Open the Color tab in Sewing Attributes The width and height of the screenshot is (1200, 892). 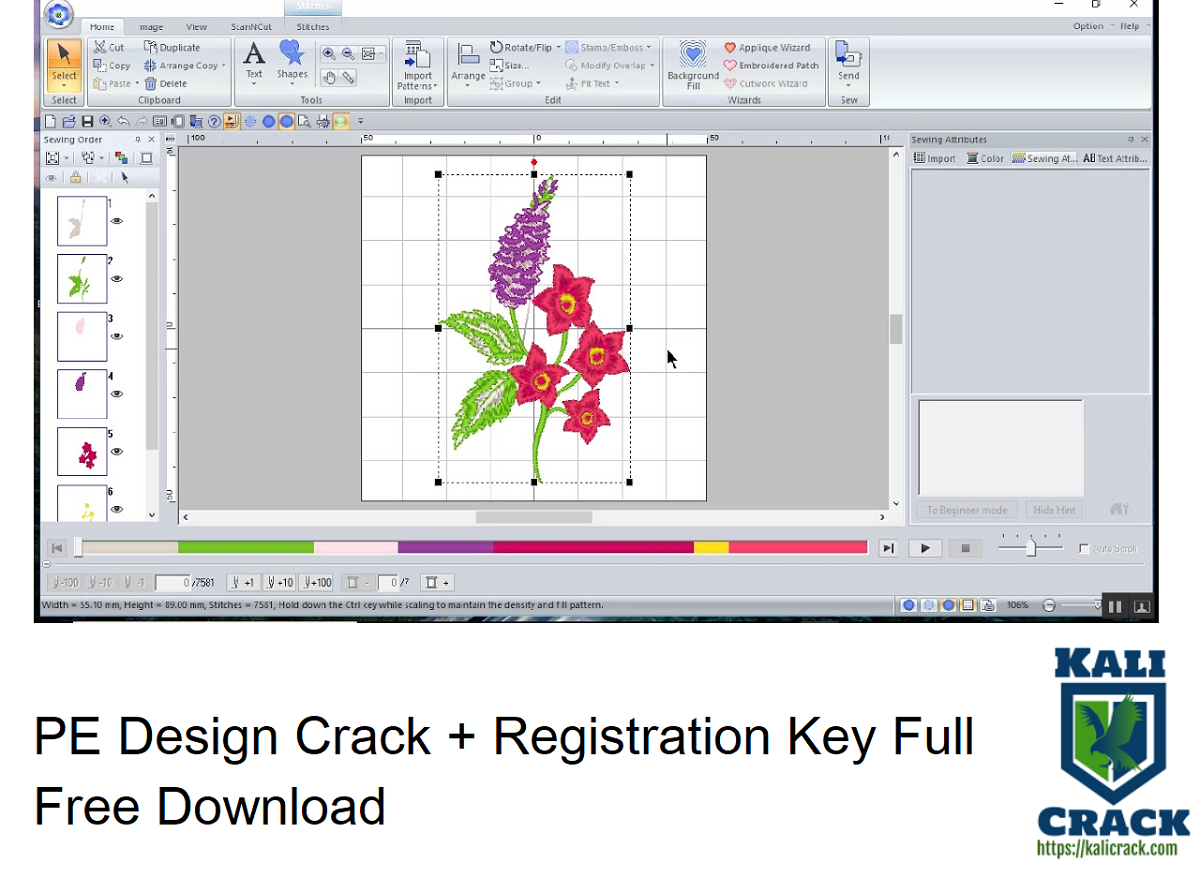coord(986,158)
